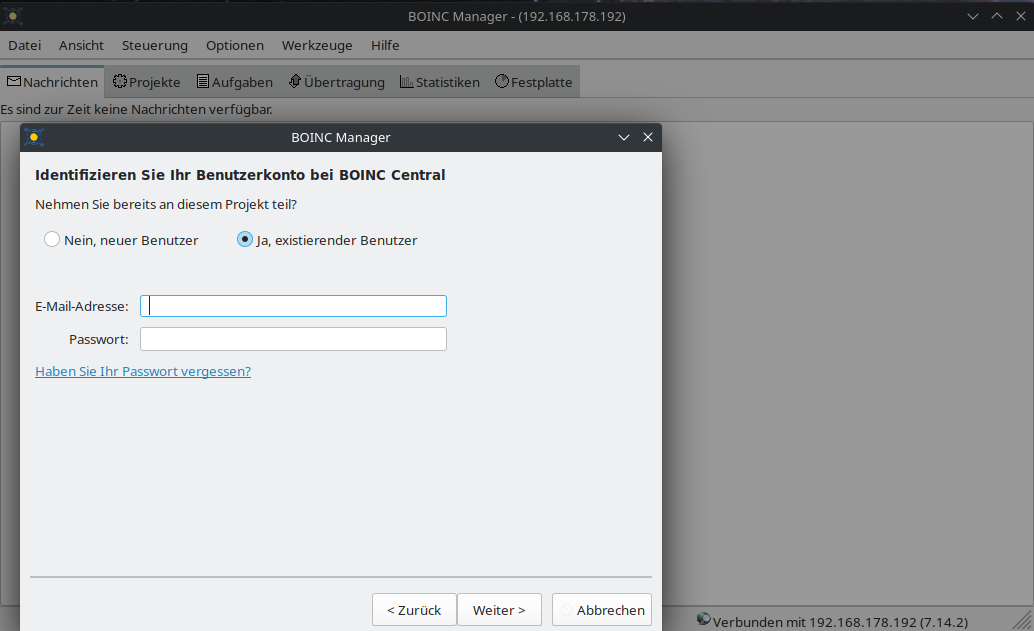Select "Nein, neuer Benutzer" radio button

pyautogui.click(x=52, y=240)
